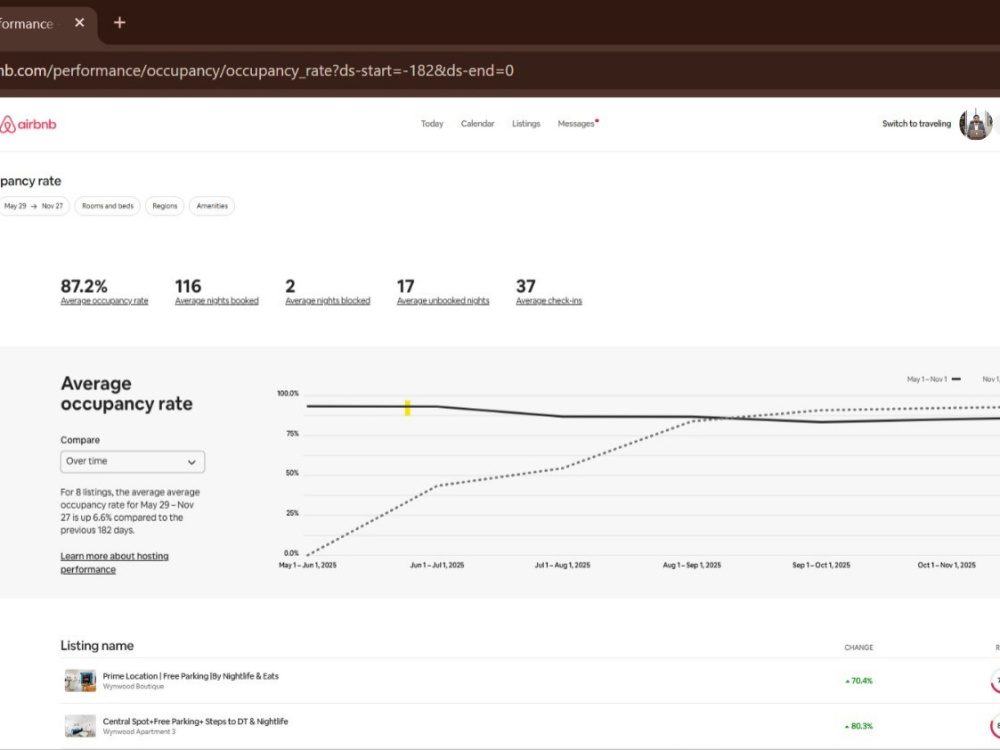Image resolution: width=1000 pixels, height=750 pixels.
Task: Open the Today menu item
Action: [432, 124]
